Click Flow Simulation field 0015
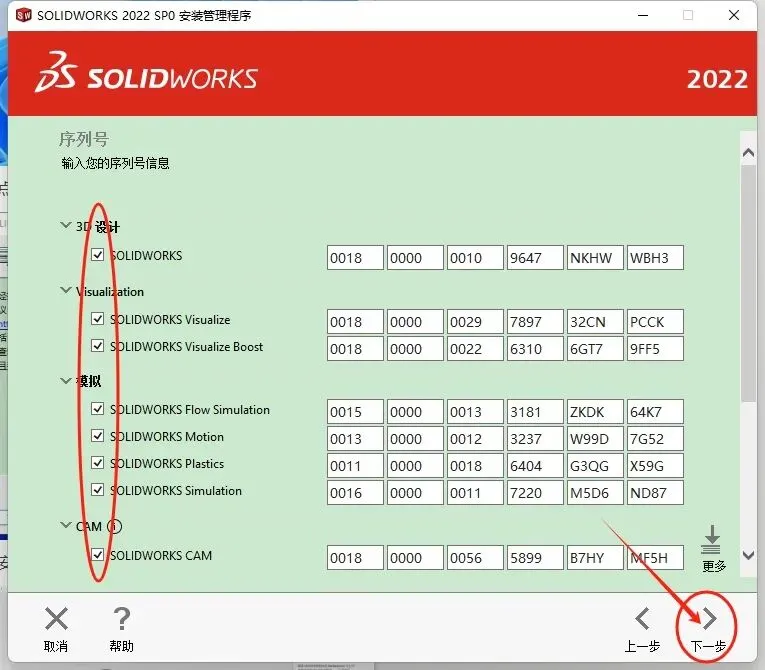This screenshot has width=765, height=670. (x=355, y=412)
